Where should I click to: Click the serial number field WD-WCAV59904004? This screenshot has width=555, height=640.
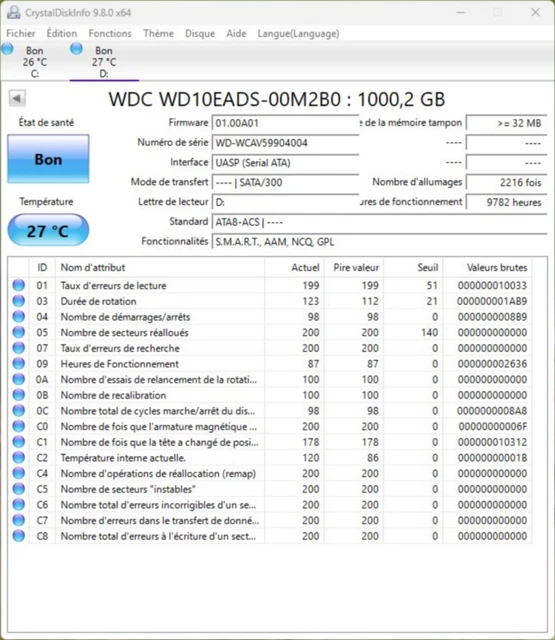pos(285,143)
